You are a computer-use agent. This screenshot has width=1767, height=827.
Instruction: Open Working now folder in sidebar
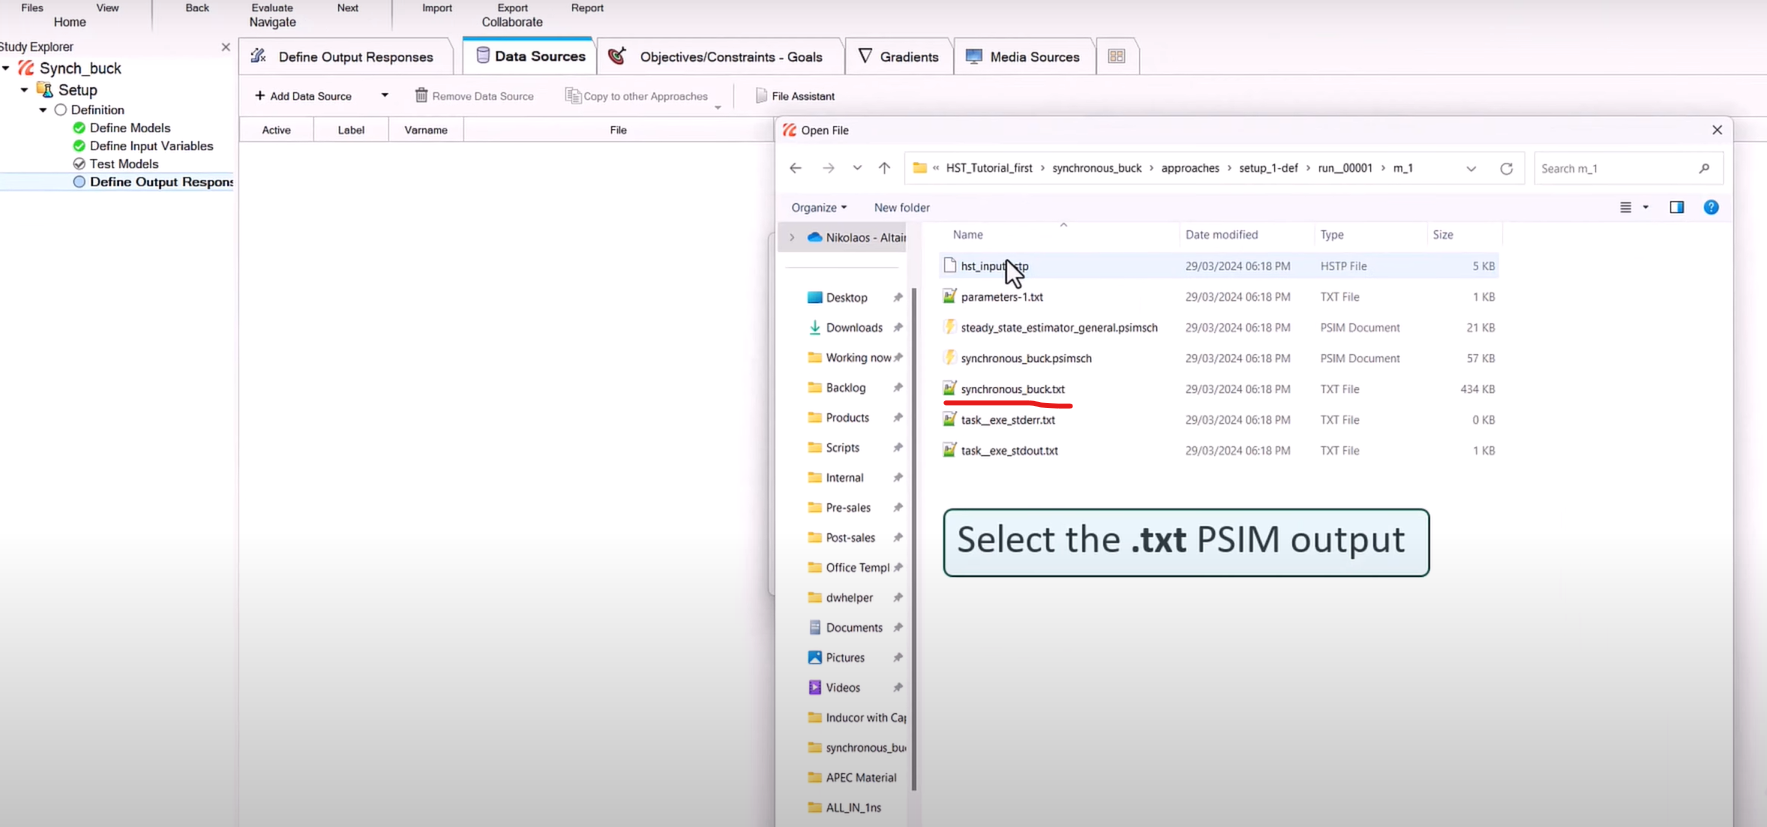point(857,358)
